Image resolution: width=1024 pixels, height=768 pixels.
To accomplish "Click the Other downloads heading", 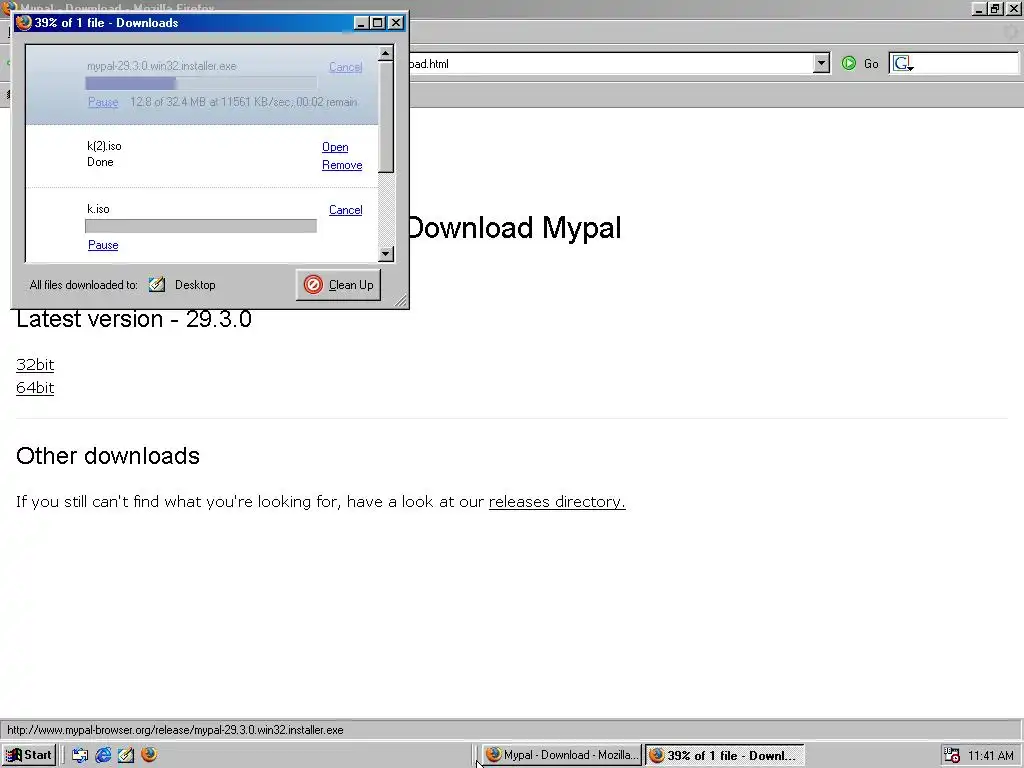I will (x=108, y=456).
